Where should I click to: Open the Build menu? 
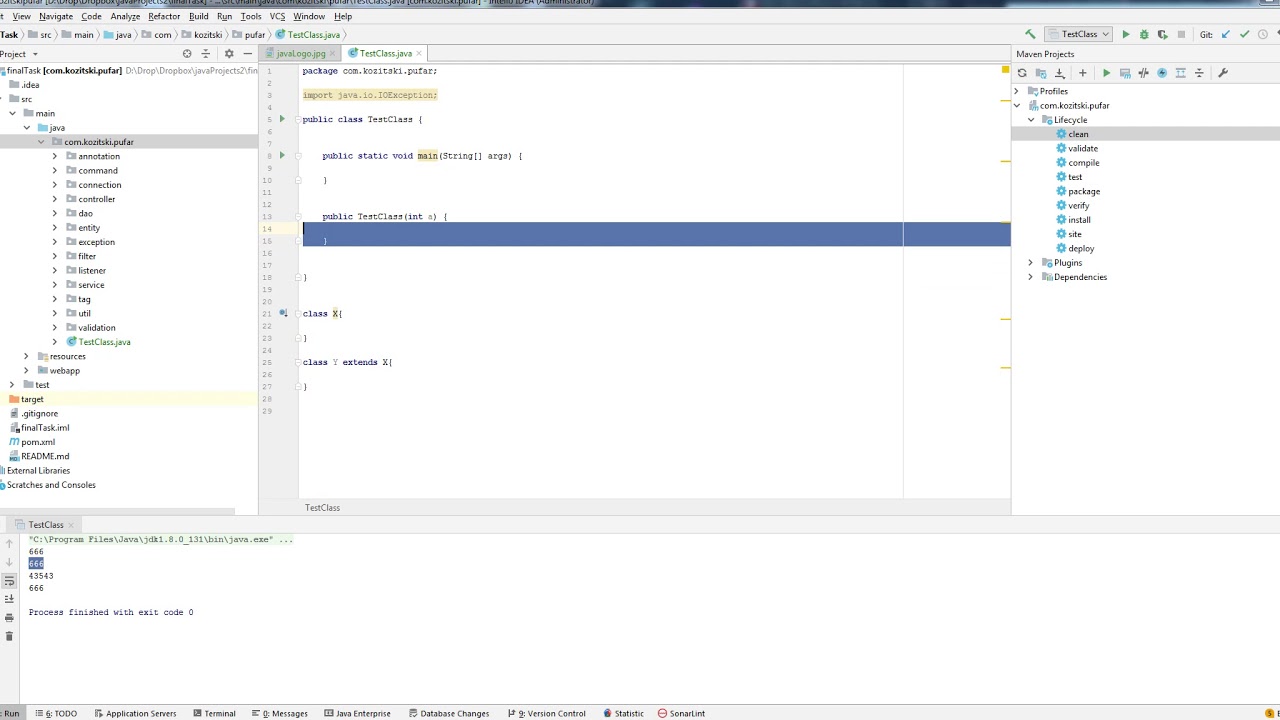199,16
